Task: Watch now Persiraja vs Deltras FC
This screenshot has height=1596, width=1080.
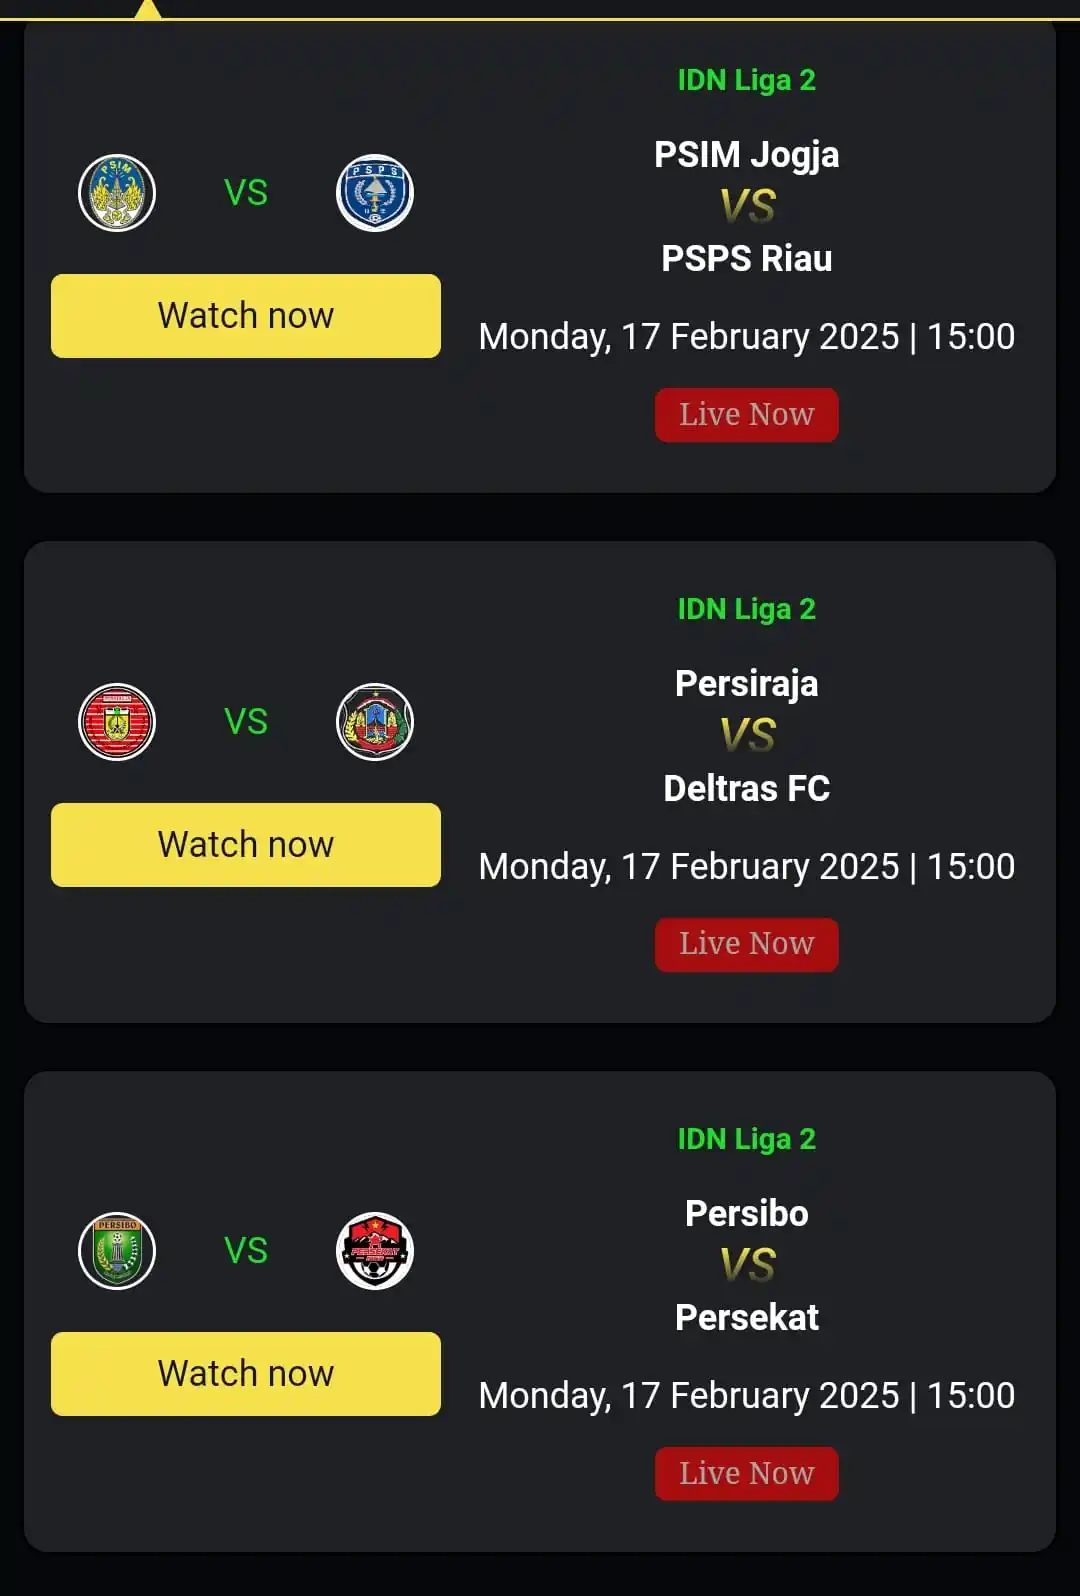Action: [x=246, y=845]
